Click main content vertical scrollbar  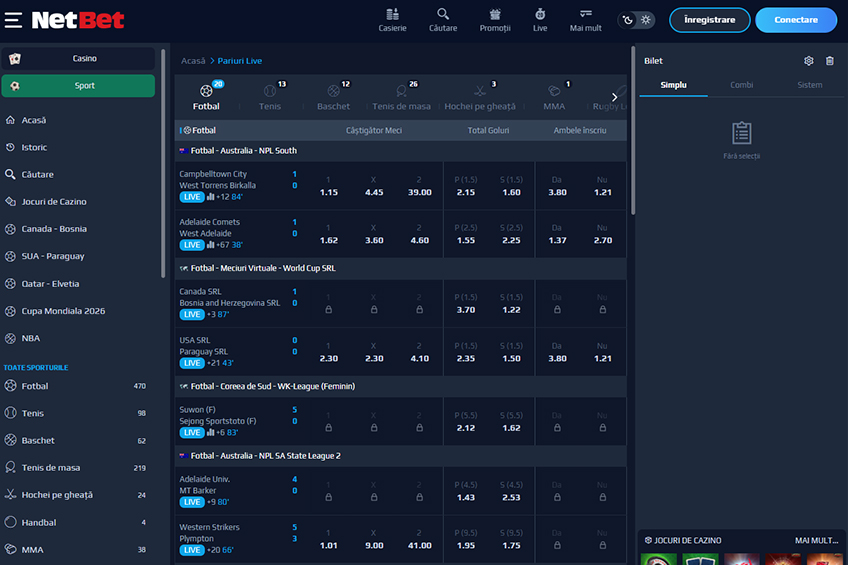click(x=633, y=130)
